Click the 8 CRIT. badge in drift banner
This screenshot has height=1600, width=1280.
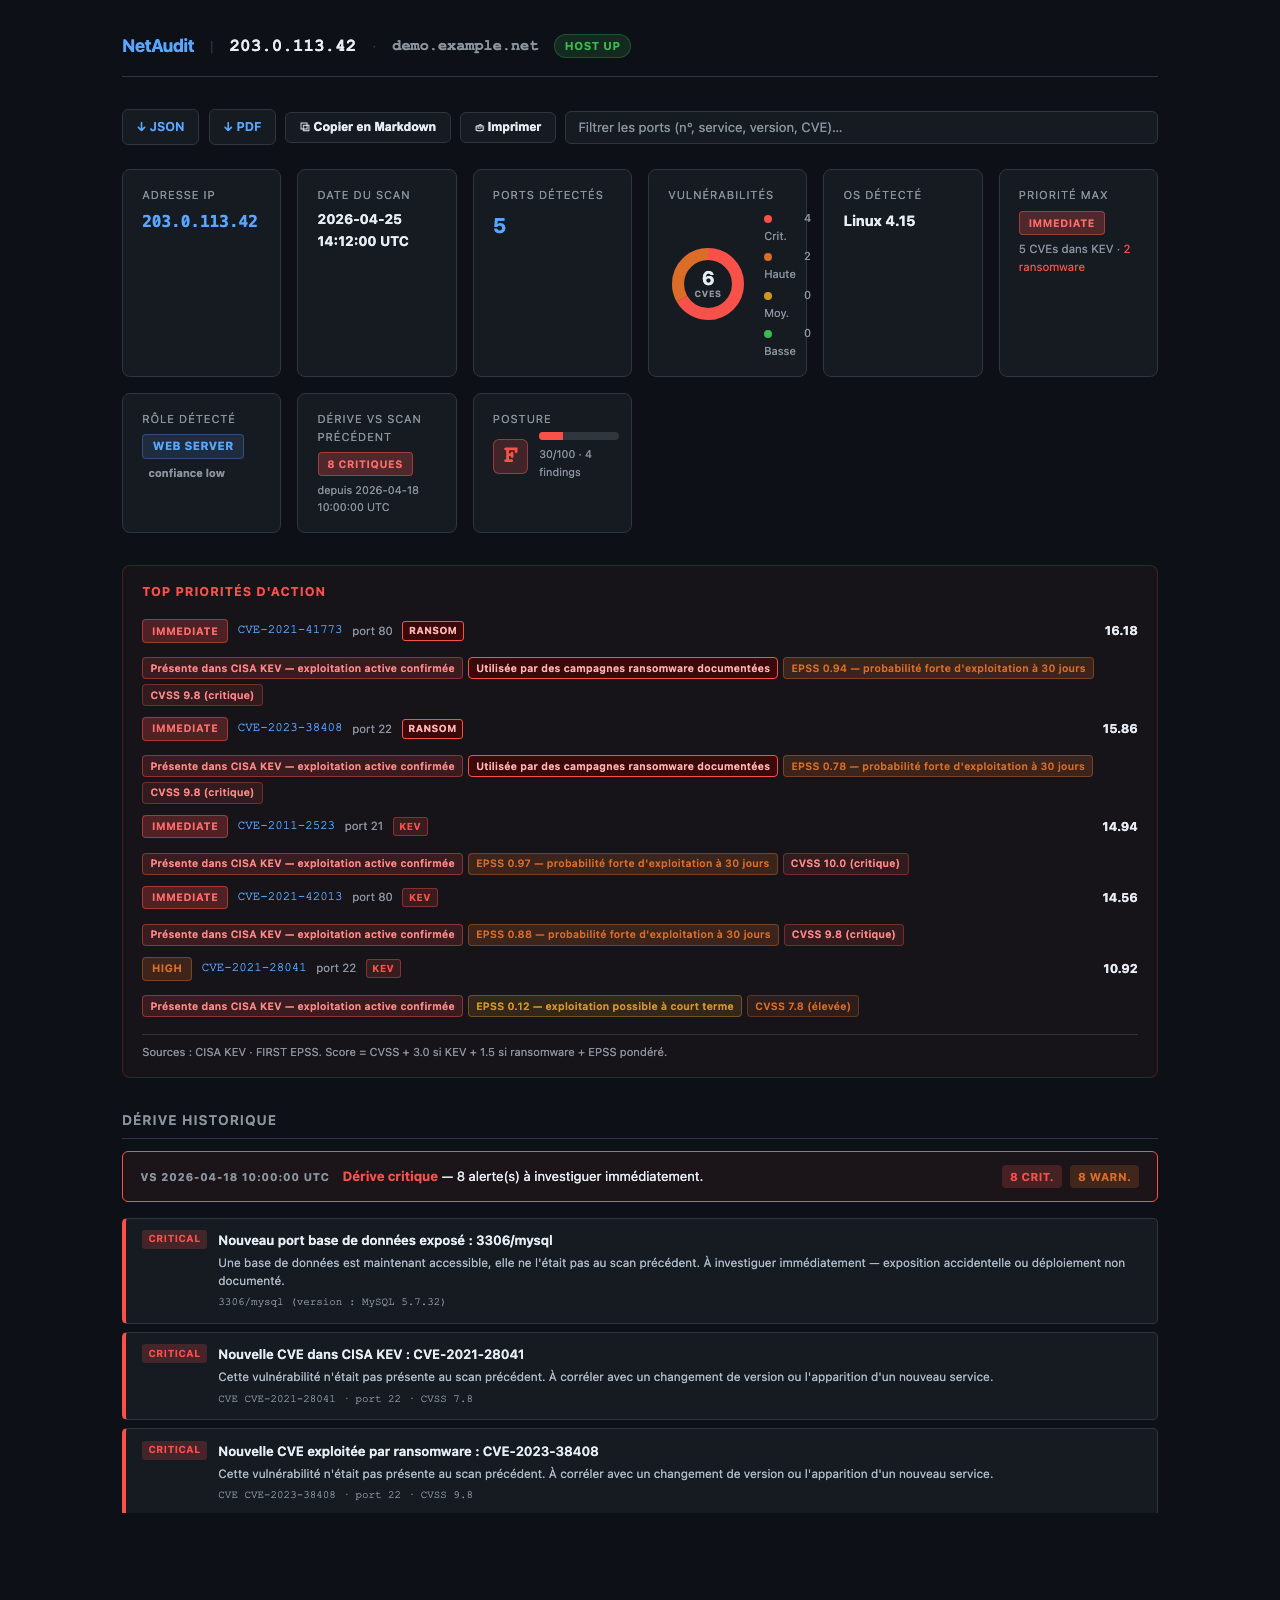[1032, 1177]
